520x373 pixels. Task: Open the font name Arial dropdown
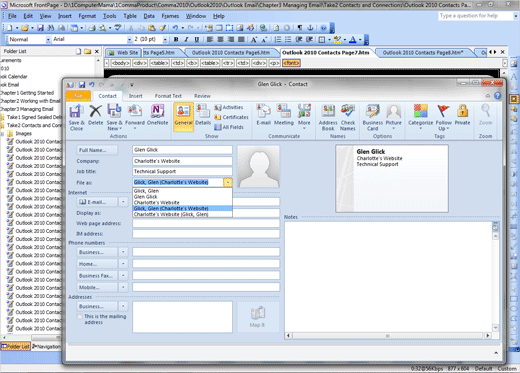[129, 39]
